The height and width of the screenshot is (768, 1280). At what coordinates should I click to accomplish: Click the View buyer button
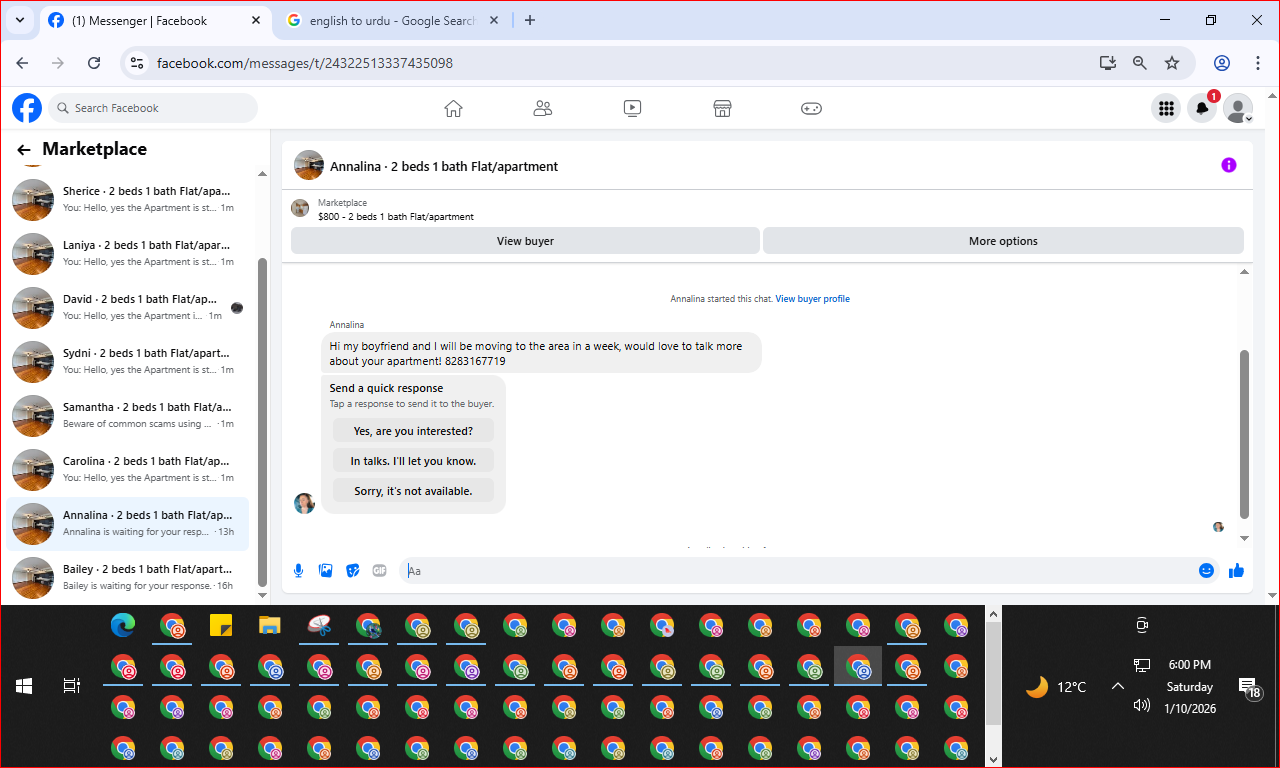coord(525,241)
